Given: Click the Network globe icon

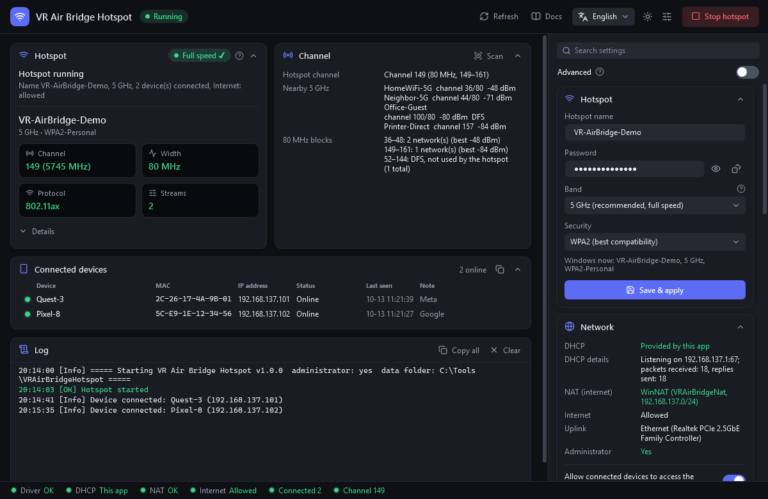Looking at the screenshot, I should tap(569, 327).
